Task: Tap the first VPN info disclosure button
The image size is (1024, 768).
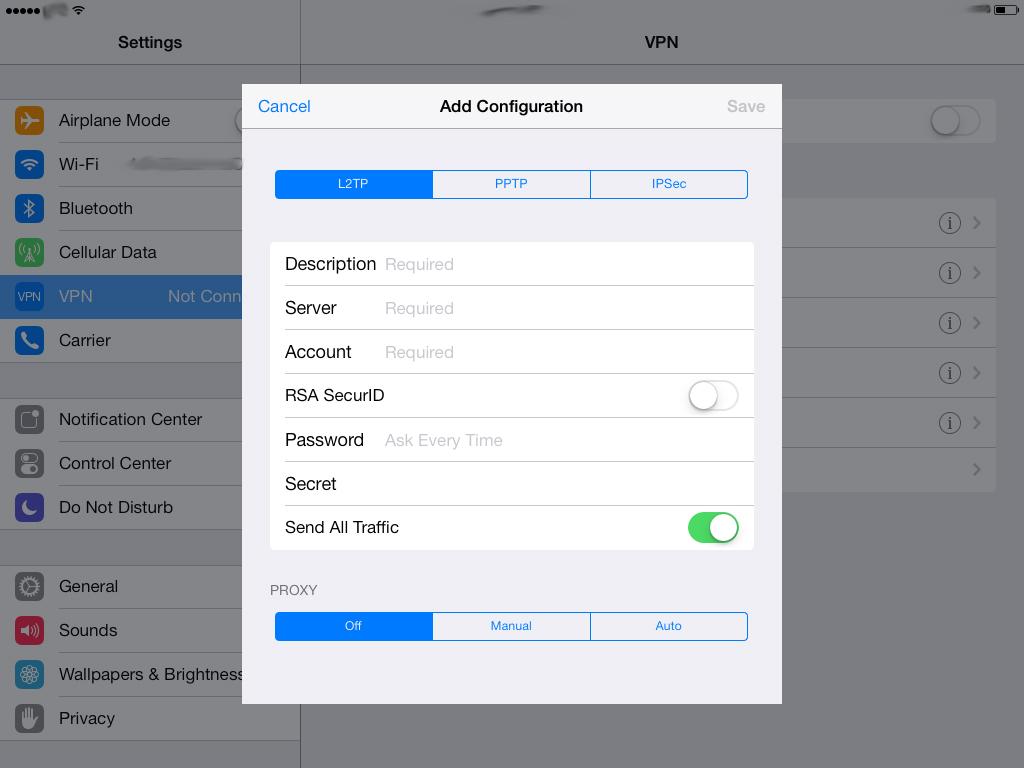Action: click(949, 223)
